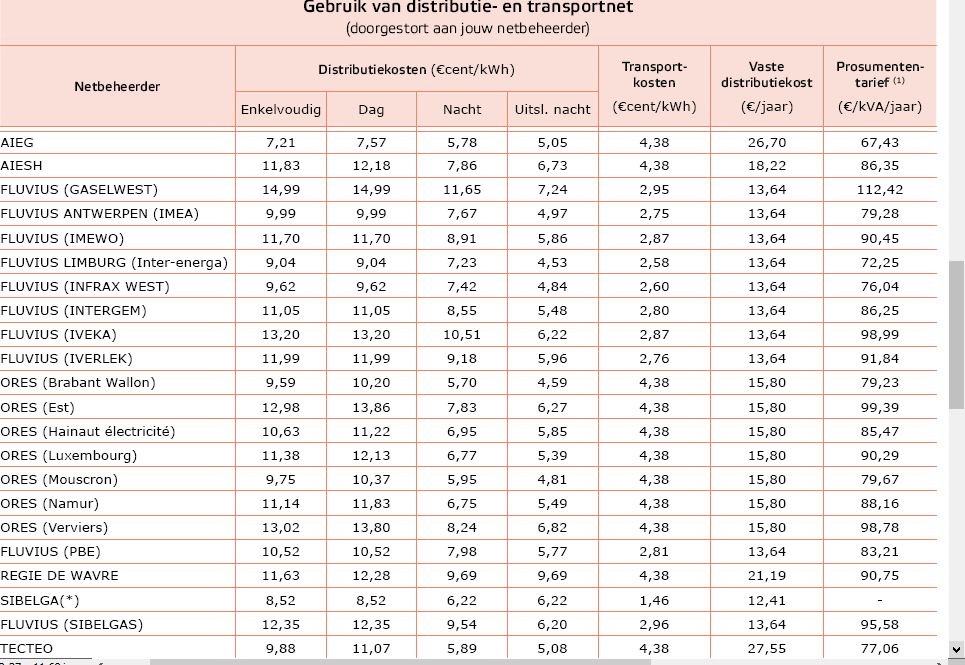Click the Dag column header

pyautogui.click(x=371, y=109)
